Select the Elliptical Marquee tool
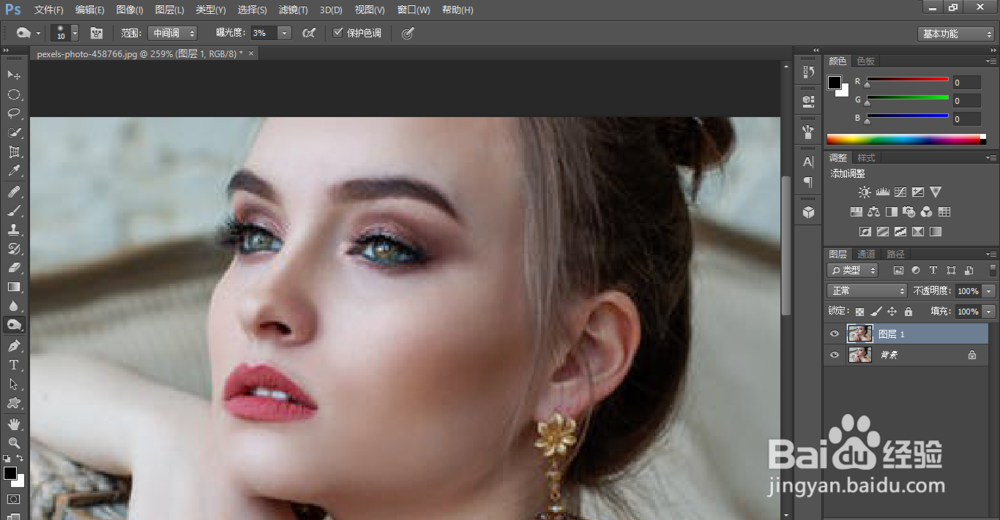The image size is (1000, 520). (13, 94)
